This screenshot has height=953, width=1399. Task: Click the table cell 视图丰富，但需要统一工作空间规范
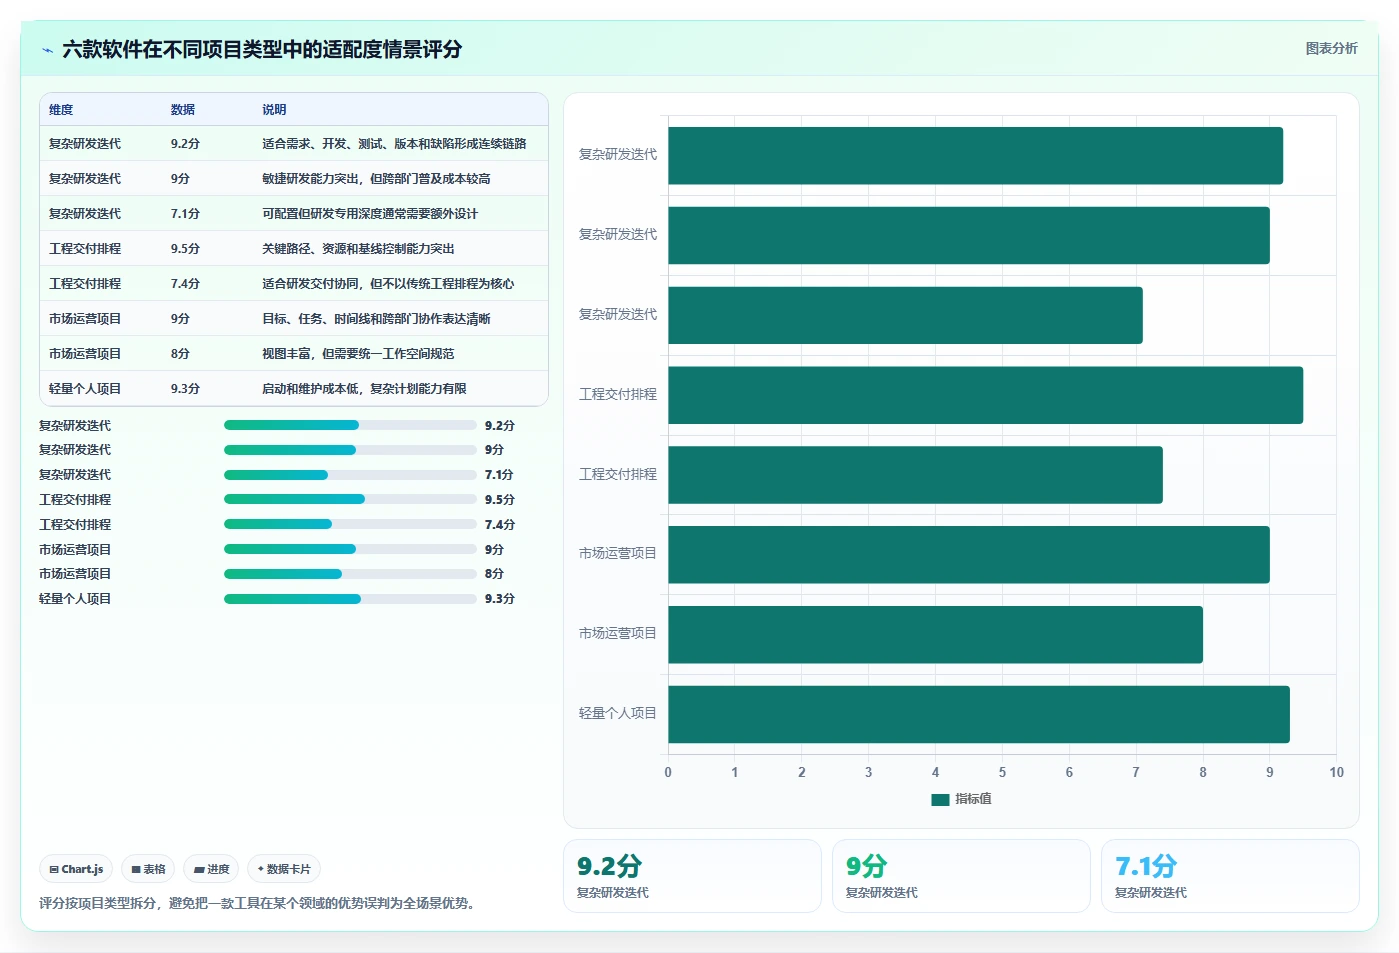[358, 354]
